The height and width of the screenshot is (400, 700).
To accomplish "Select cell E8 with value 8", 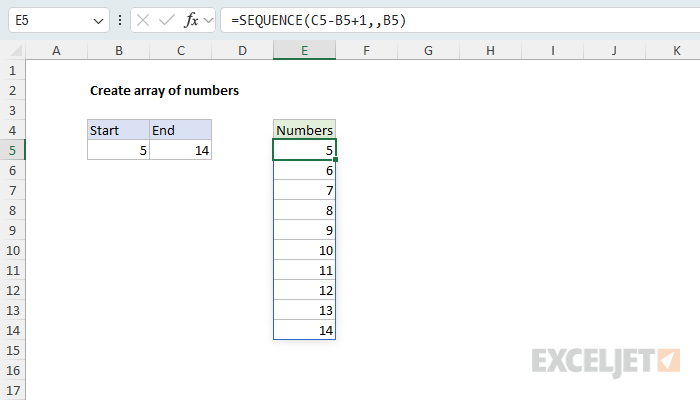I will click(x=304, y=210).
